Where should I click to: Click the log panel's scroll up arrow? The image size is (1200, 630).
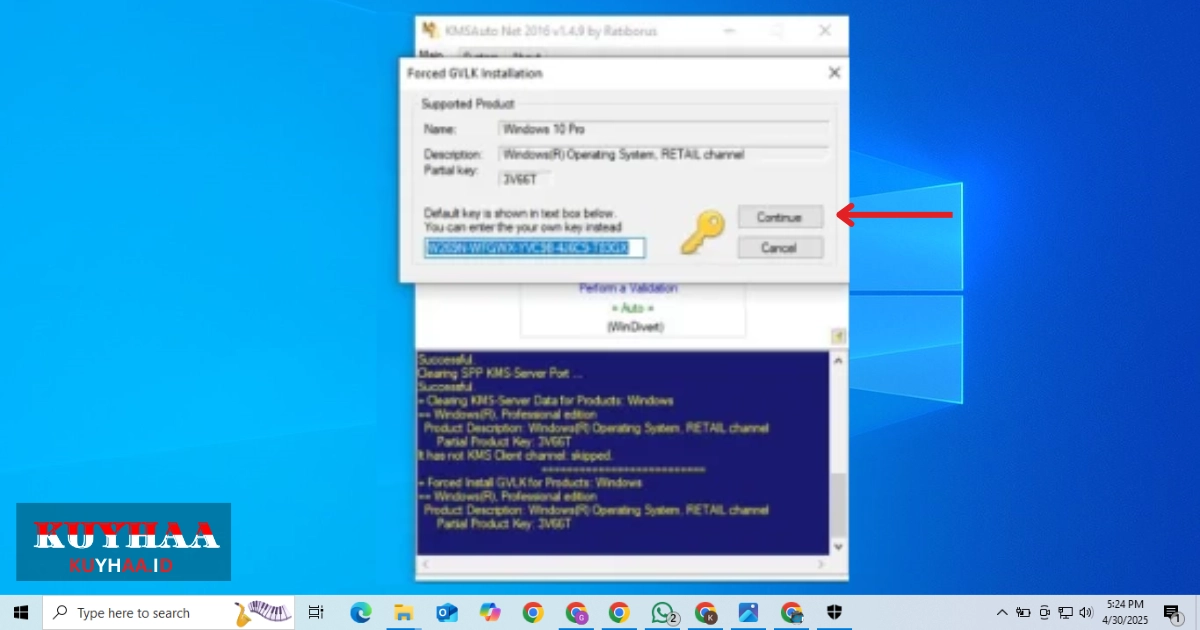838,362
